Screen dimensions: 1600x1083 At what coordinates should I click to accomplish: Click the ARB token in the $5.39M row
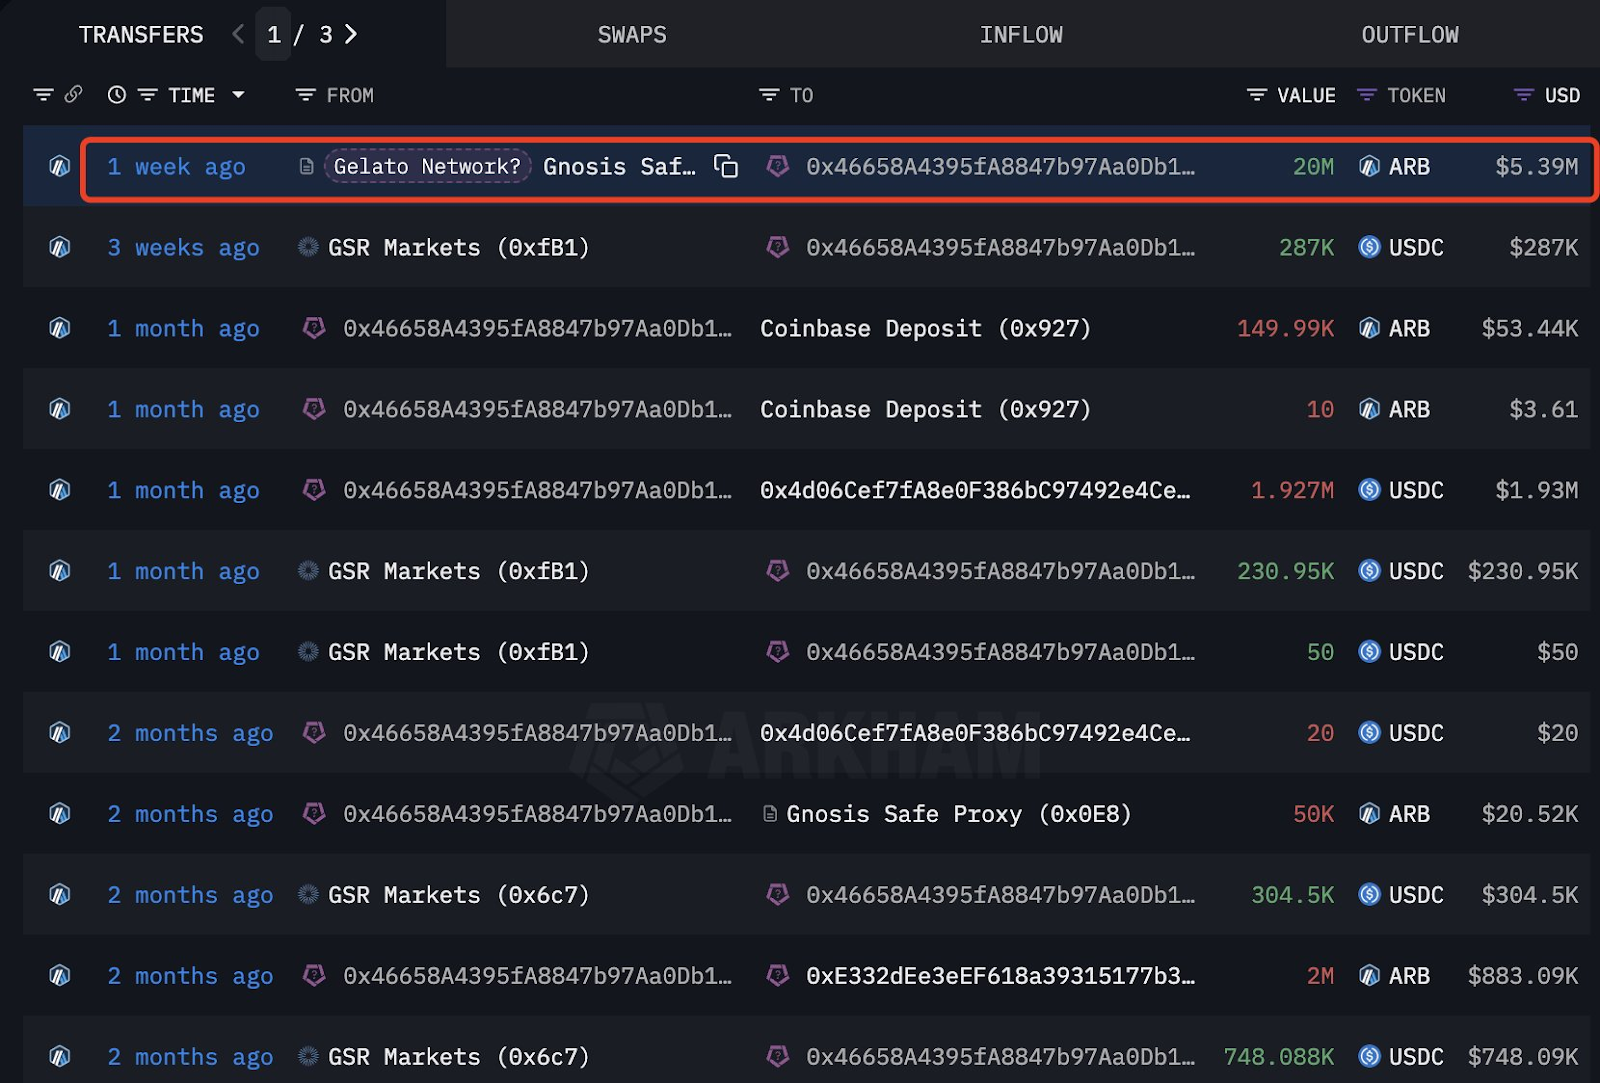click(1409, 167)
